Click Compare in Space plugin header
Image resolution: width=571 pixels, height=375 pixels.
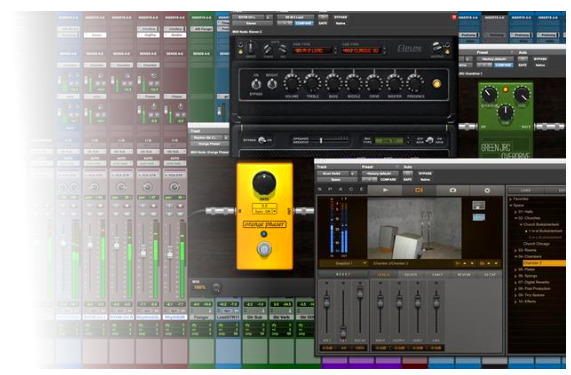pos(388,179)
